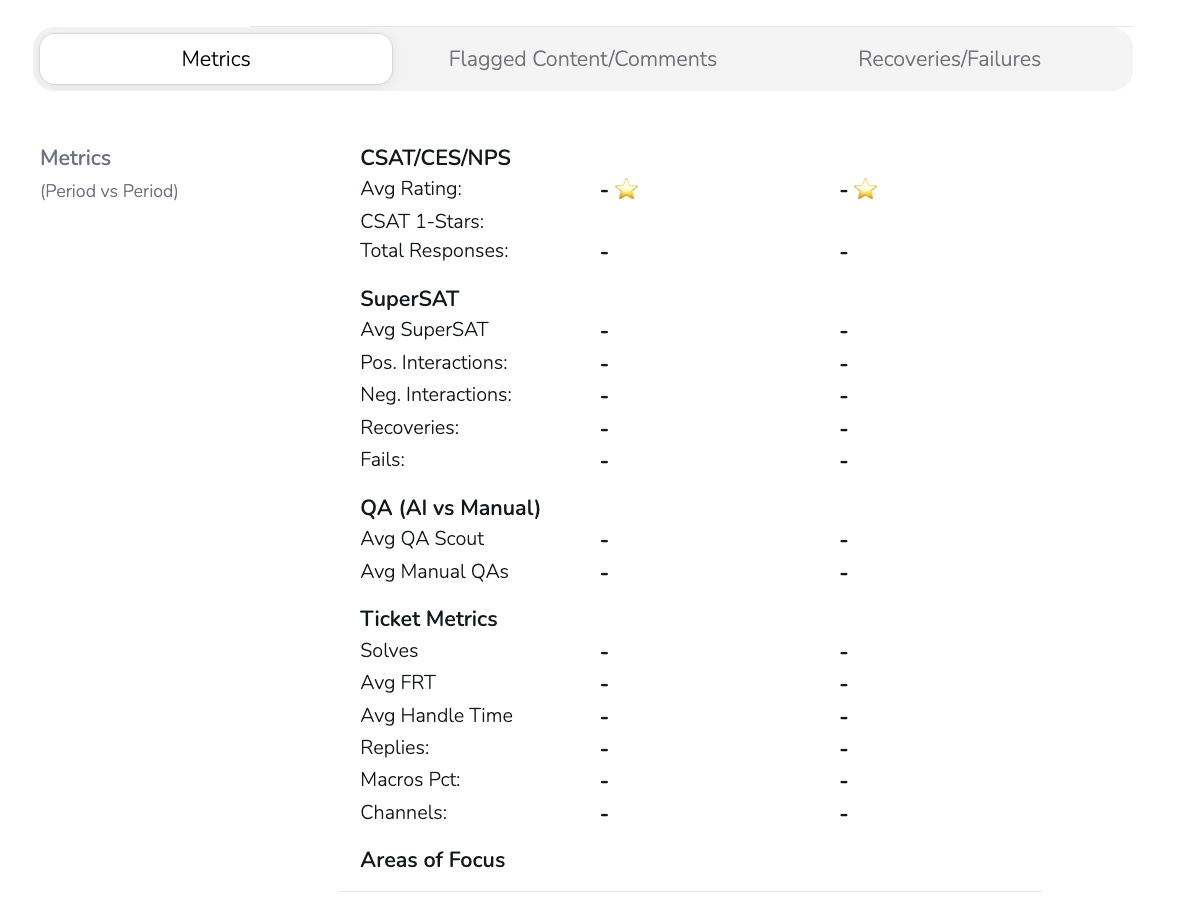Image resolution: width=1192 pixels, height=900 pixels.
Task: Open the Recoveries/Failures tab
Action: tap(949, 59)
